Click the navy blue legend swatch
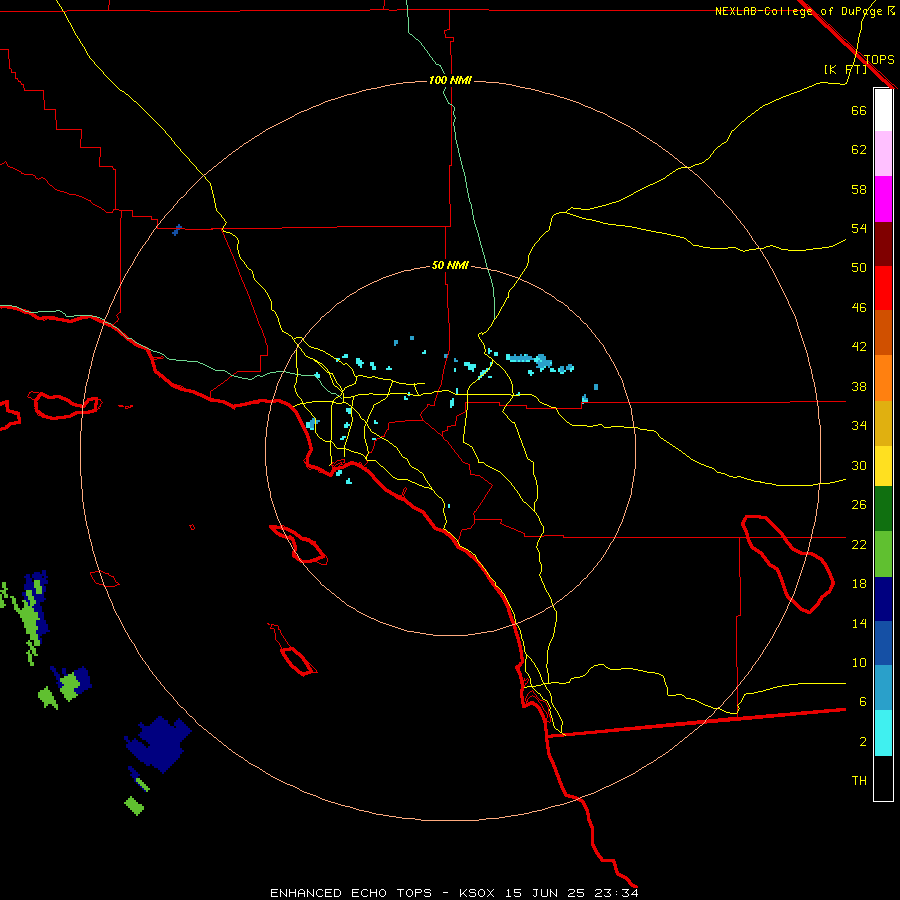This screenshot has height=900, width=900. [883, 599]
